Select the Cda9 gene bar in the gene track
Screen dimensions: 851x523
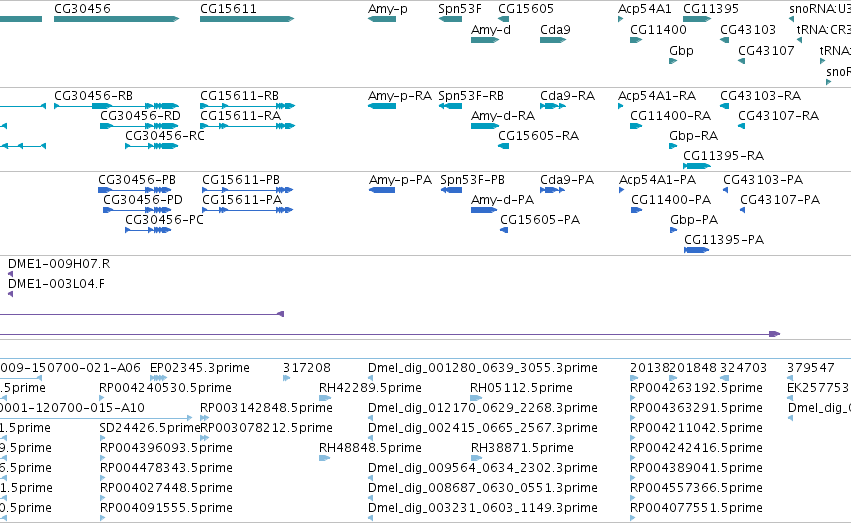553,40
